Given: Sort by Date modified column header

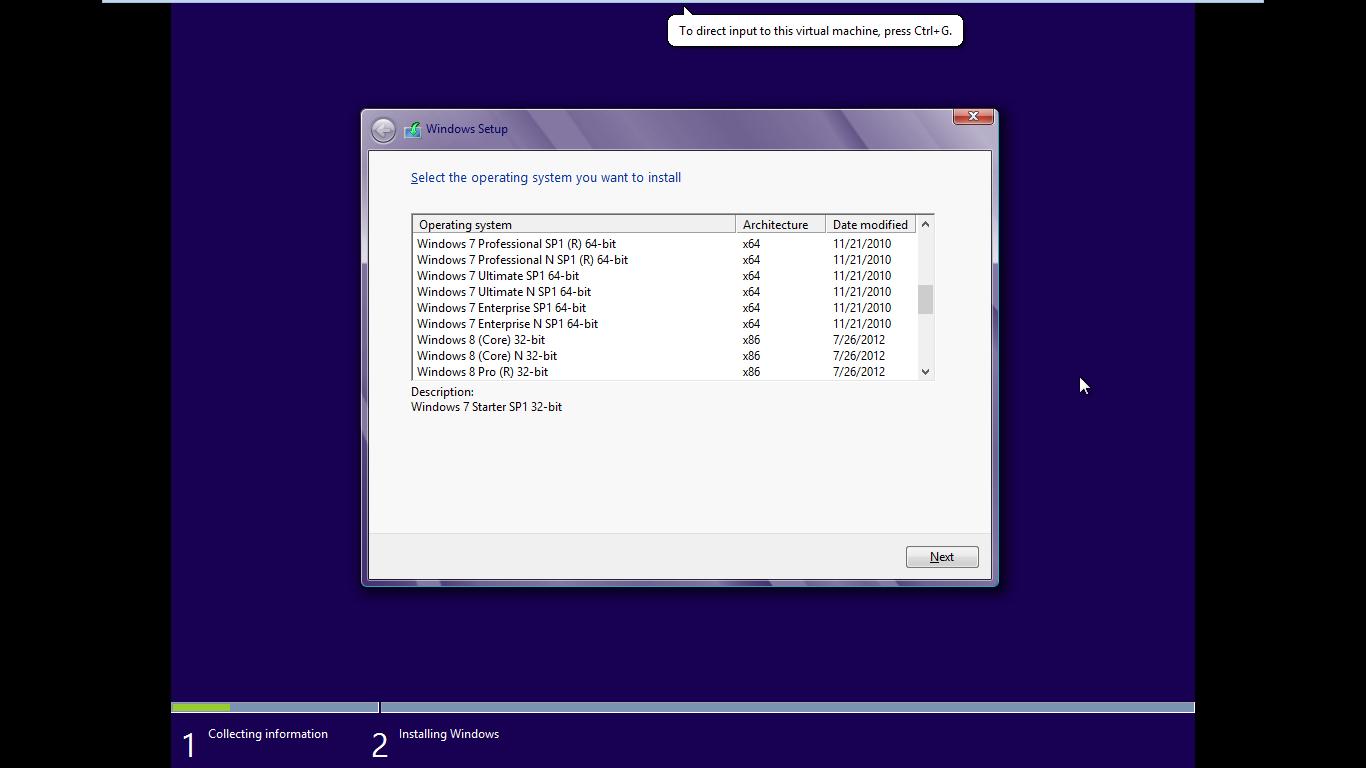Looking at the screenshot, I should (870, 225).
